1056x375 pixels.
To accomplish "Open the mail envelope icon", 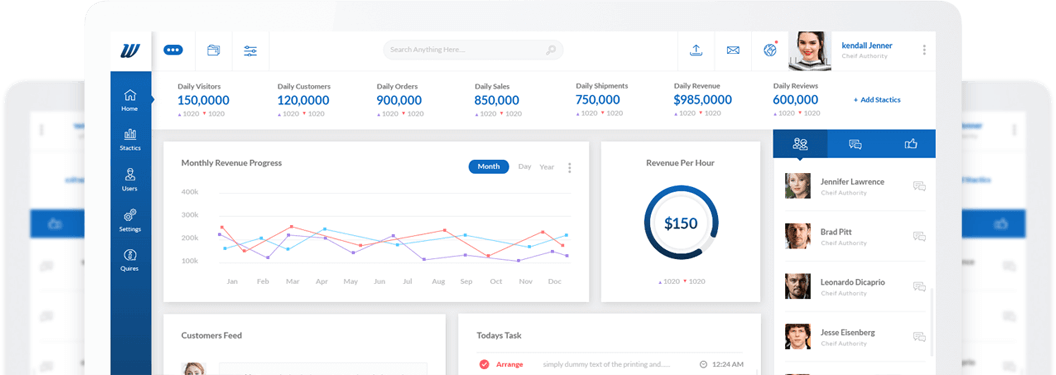I will [x=733, y=50].
